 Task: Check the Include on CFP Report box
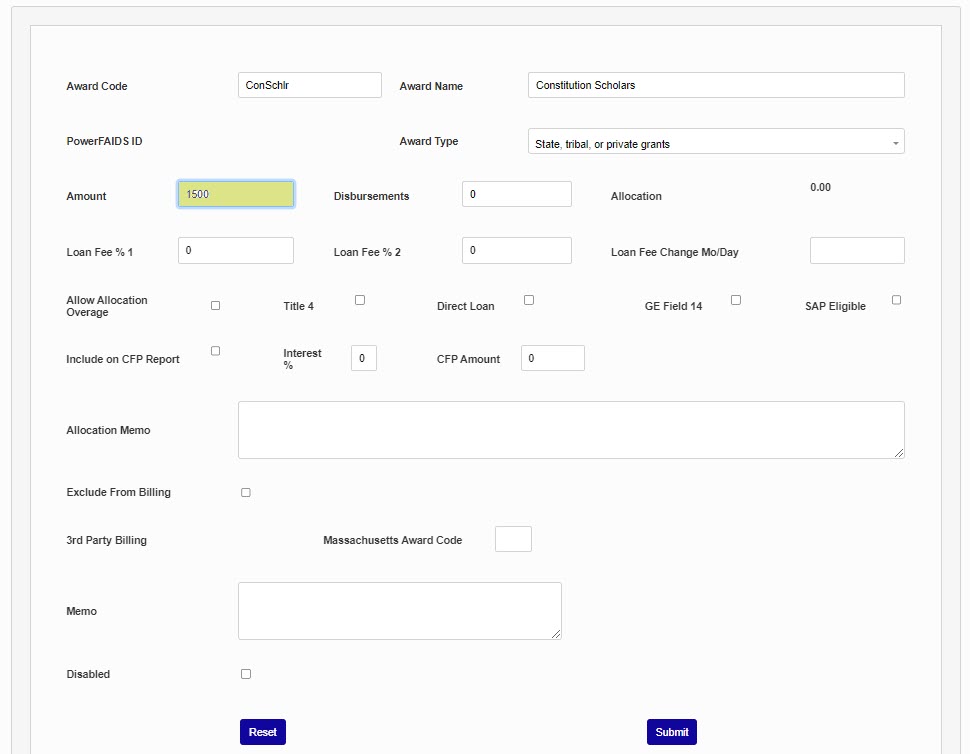coord(215,351)
